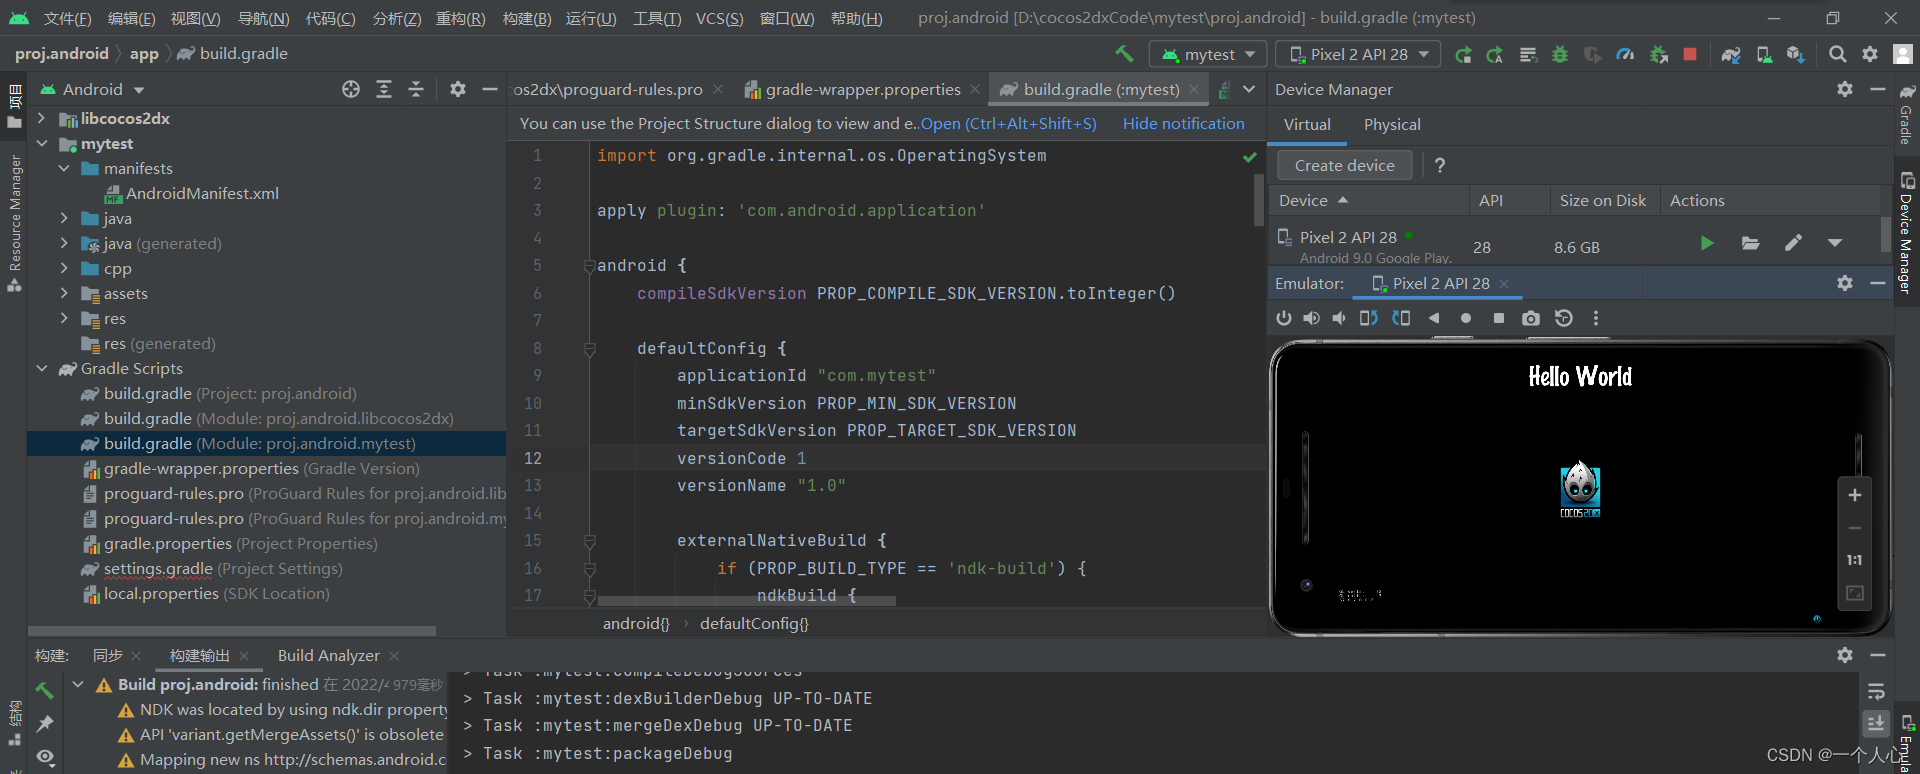The height and width of the screenshot is (774, 1920).
Task: Rotate the emulator right
Action: pyautogui.click(x=1401, y=318)
